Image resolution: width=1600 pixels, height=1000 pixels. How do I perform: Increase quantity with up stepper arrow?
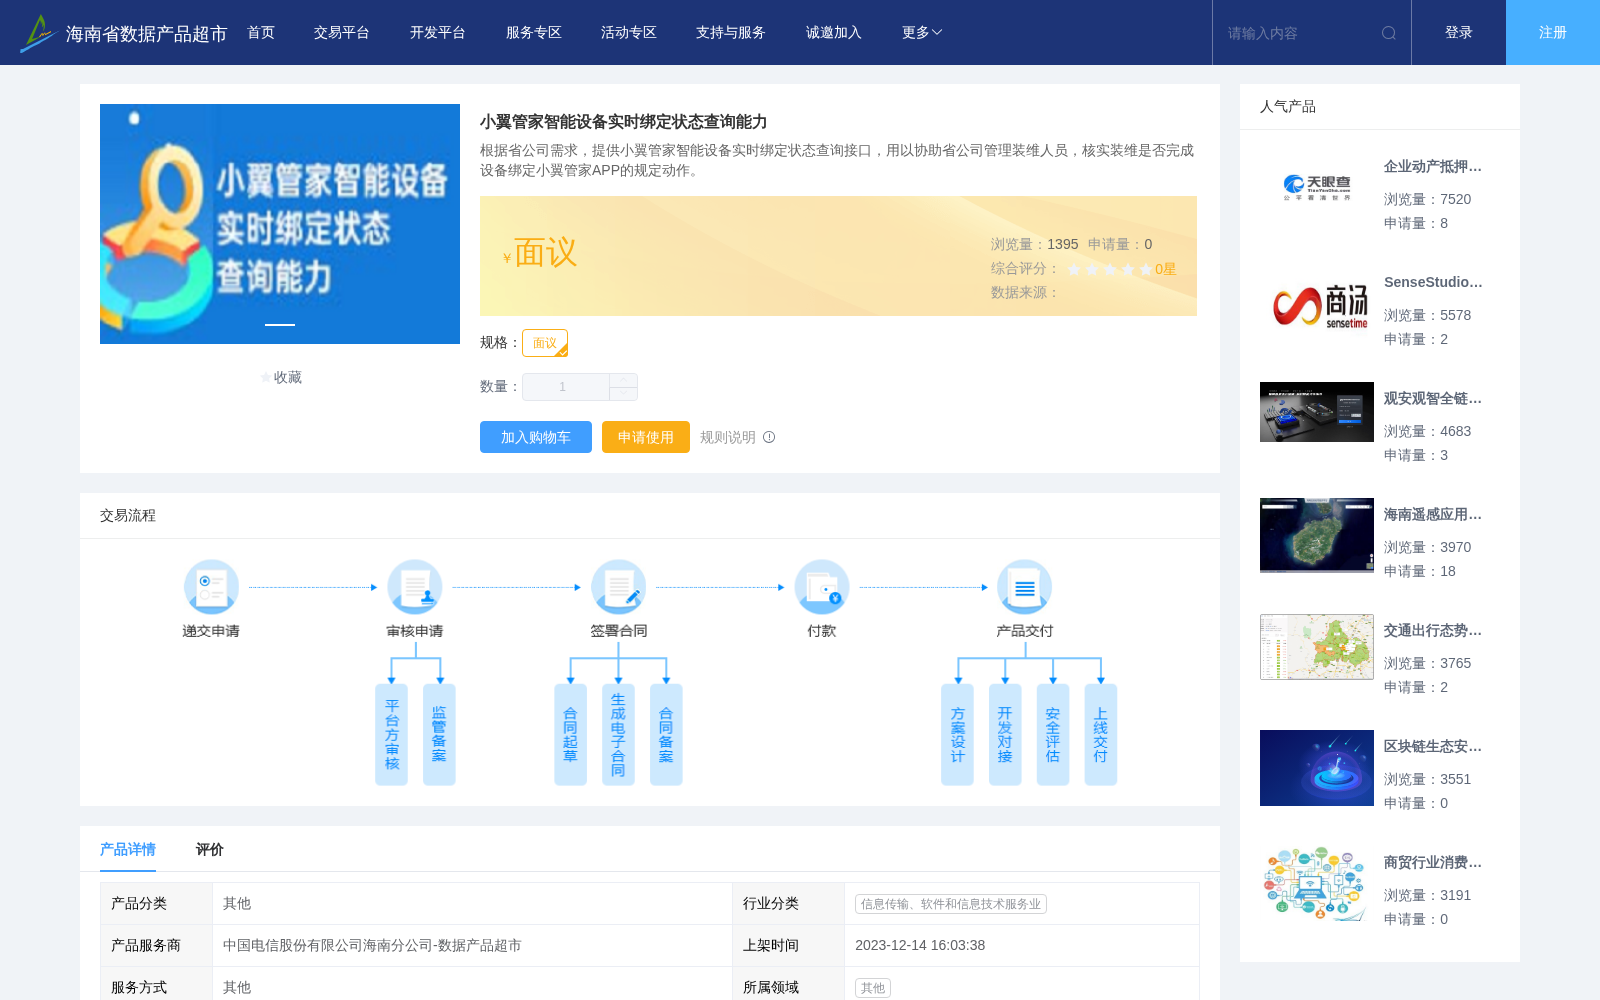pos(623,380)
